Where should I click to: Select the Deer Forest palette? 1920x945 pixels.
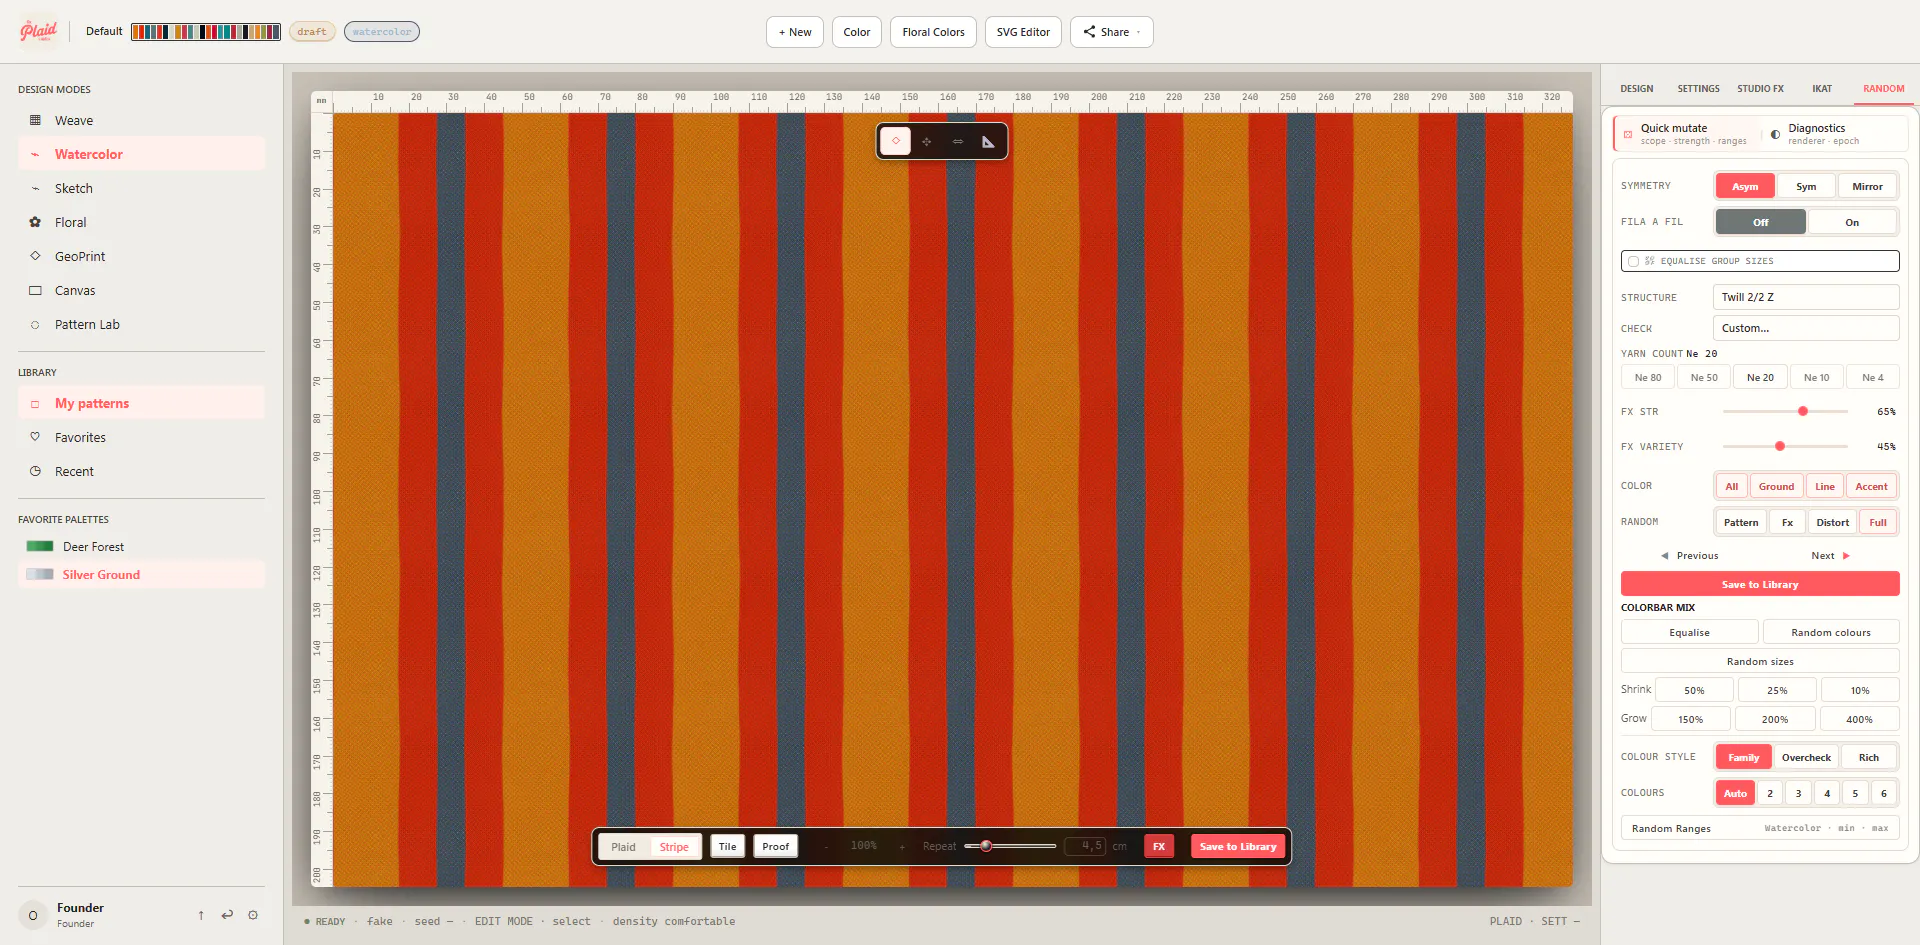coord(141,547)
